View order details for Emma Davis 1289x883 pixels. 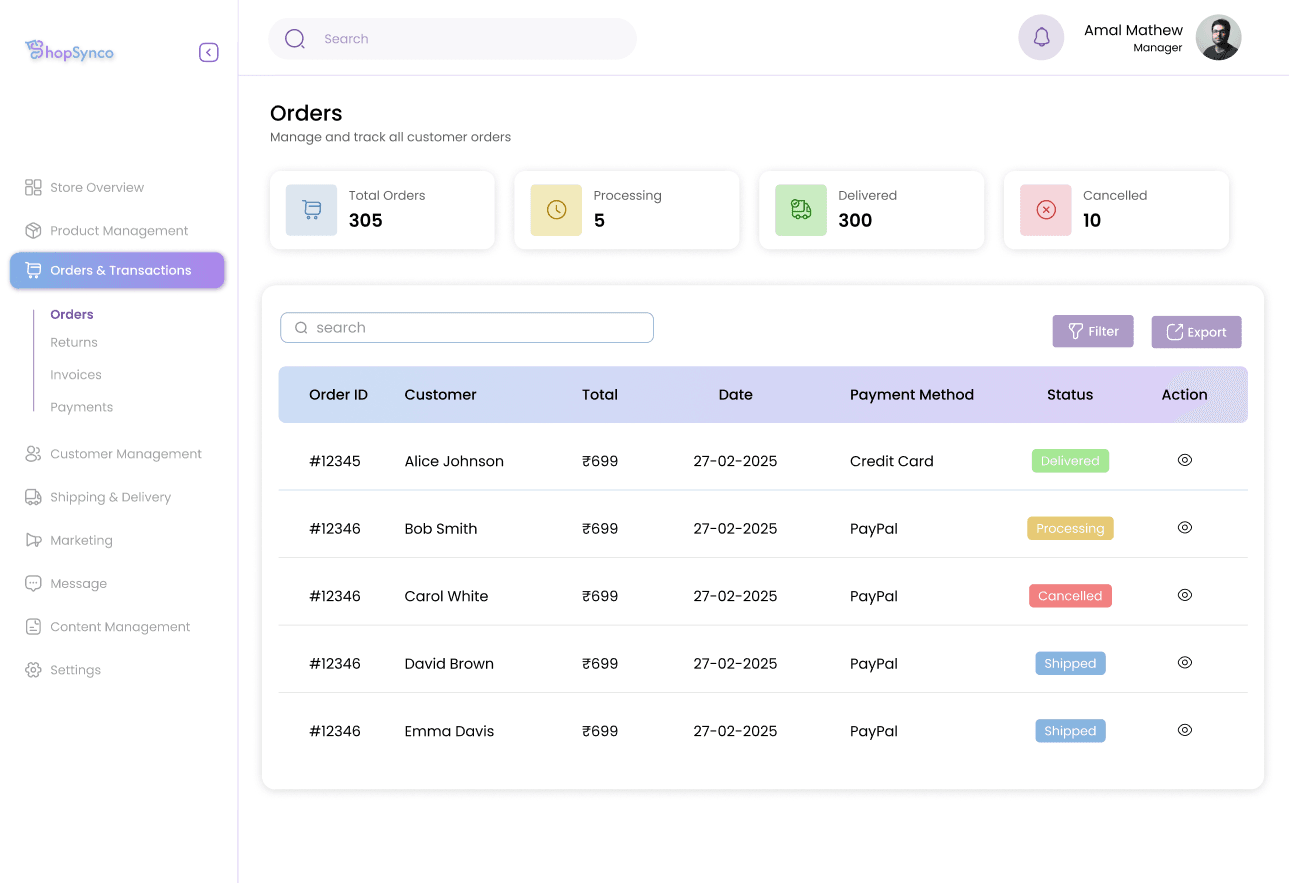(x=1185, y=730)
